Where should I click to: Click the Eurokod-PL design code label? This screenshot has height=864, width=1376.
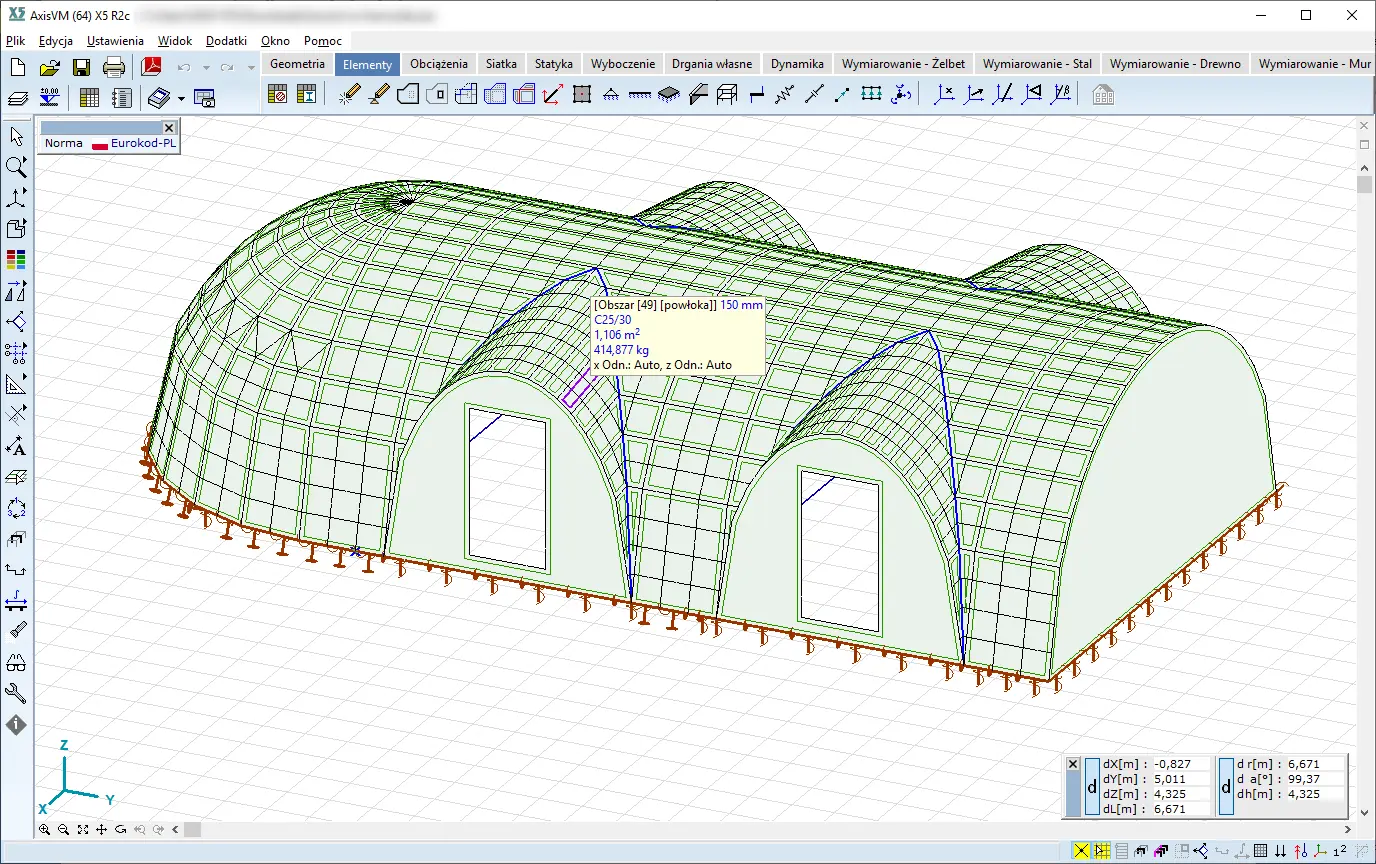[143, 143]
